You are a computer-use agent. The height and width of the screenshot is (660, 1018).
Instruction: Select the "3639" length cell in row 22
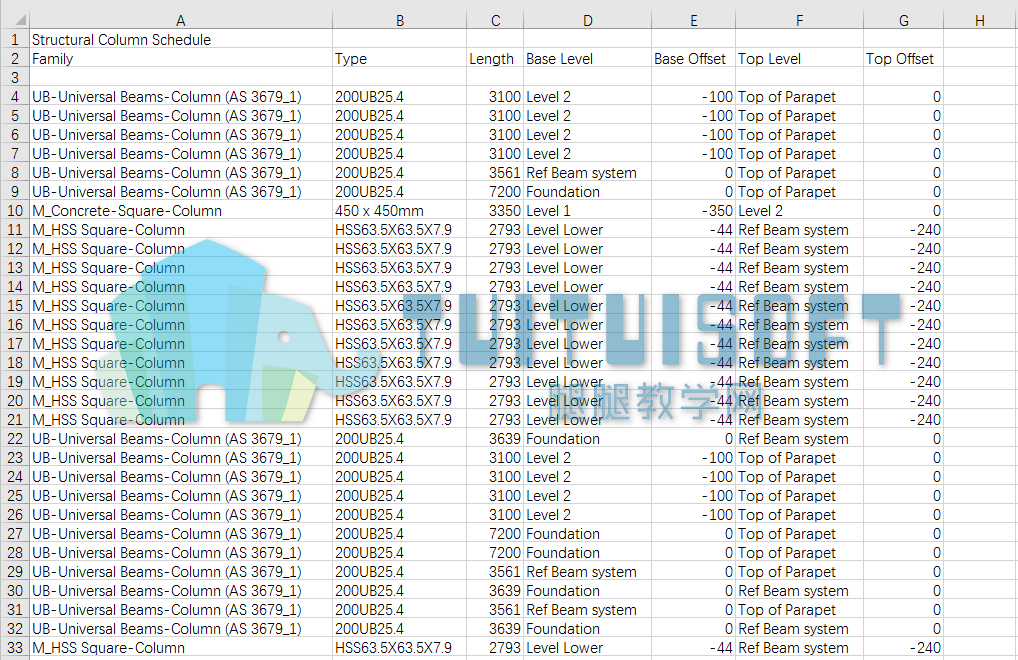click(x=495, y=439)
